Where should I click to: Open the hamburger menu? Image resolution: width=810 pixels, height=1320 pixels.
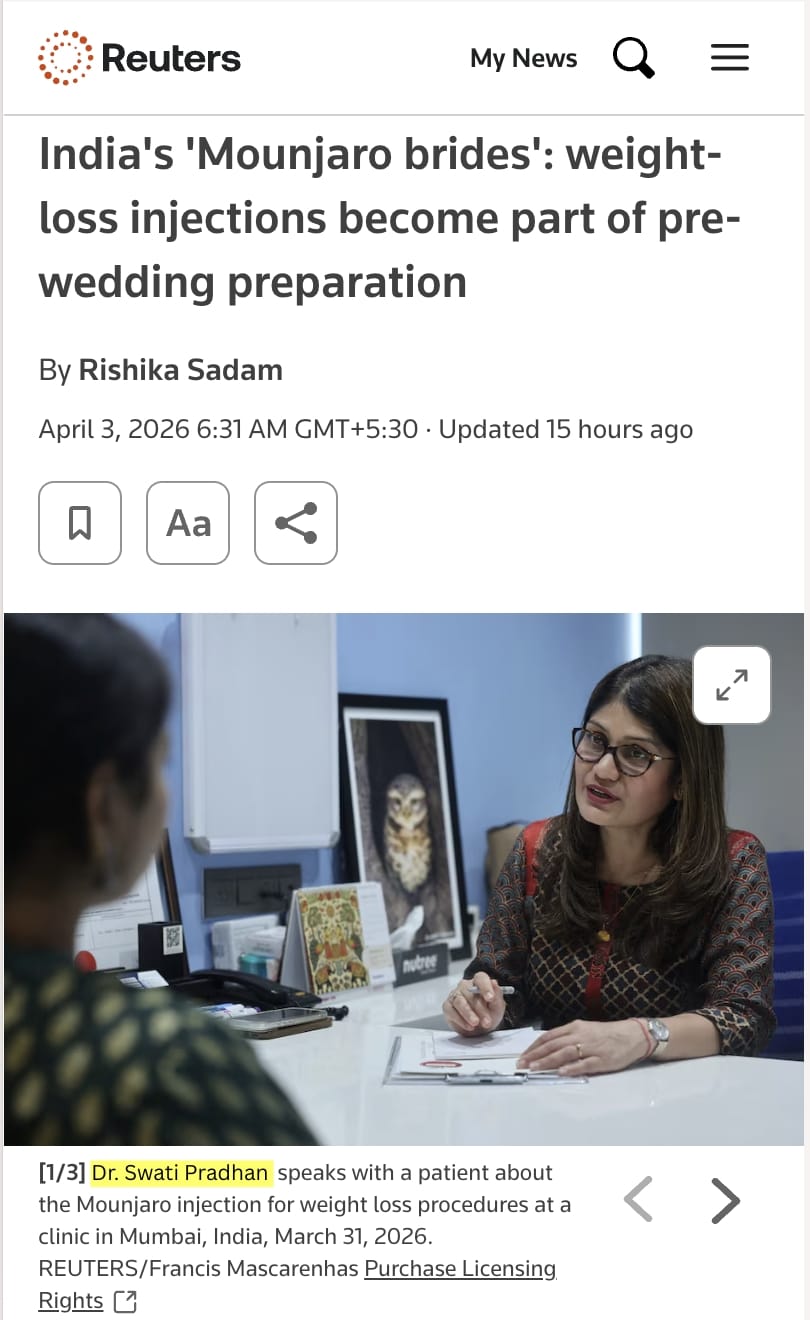(730, 58)
